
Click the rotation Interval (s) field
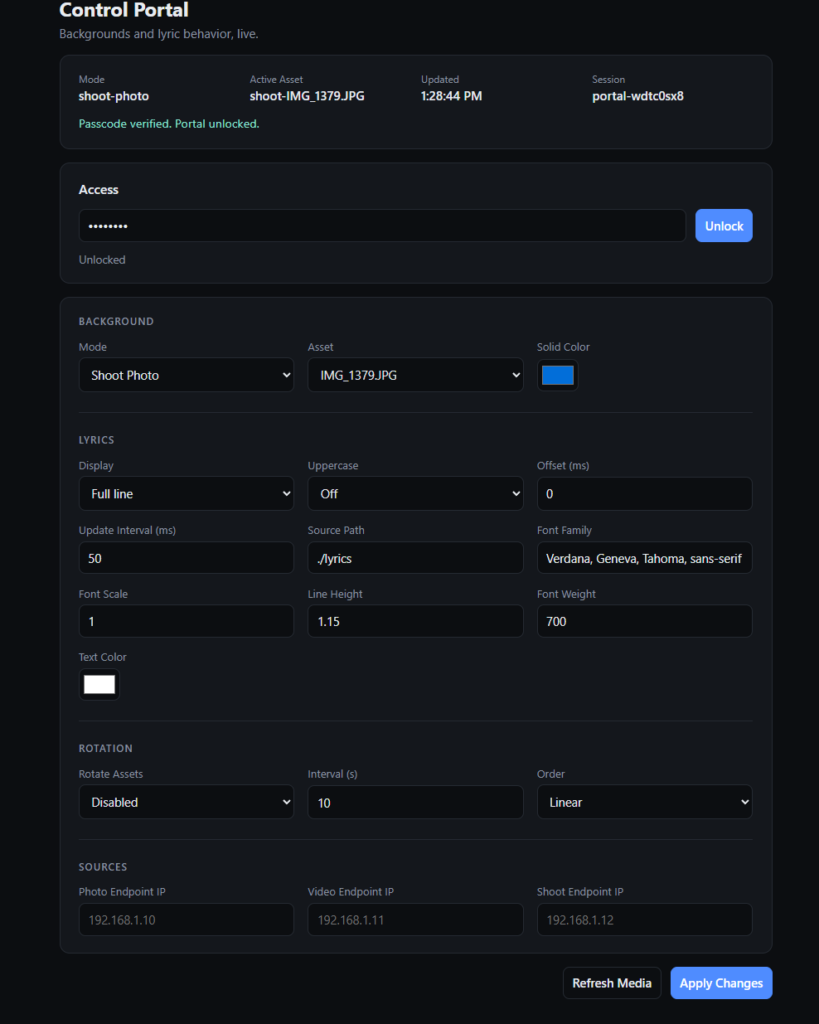point(415,802)
